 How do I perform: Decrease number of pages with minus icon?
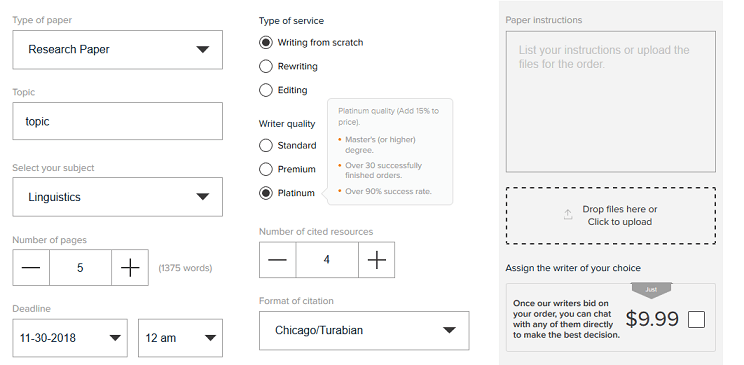point(31,268)
